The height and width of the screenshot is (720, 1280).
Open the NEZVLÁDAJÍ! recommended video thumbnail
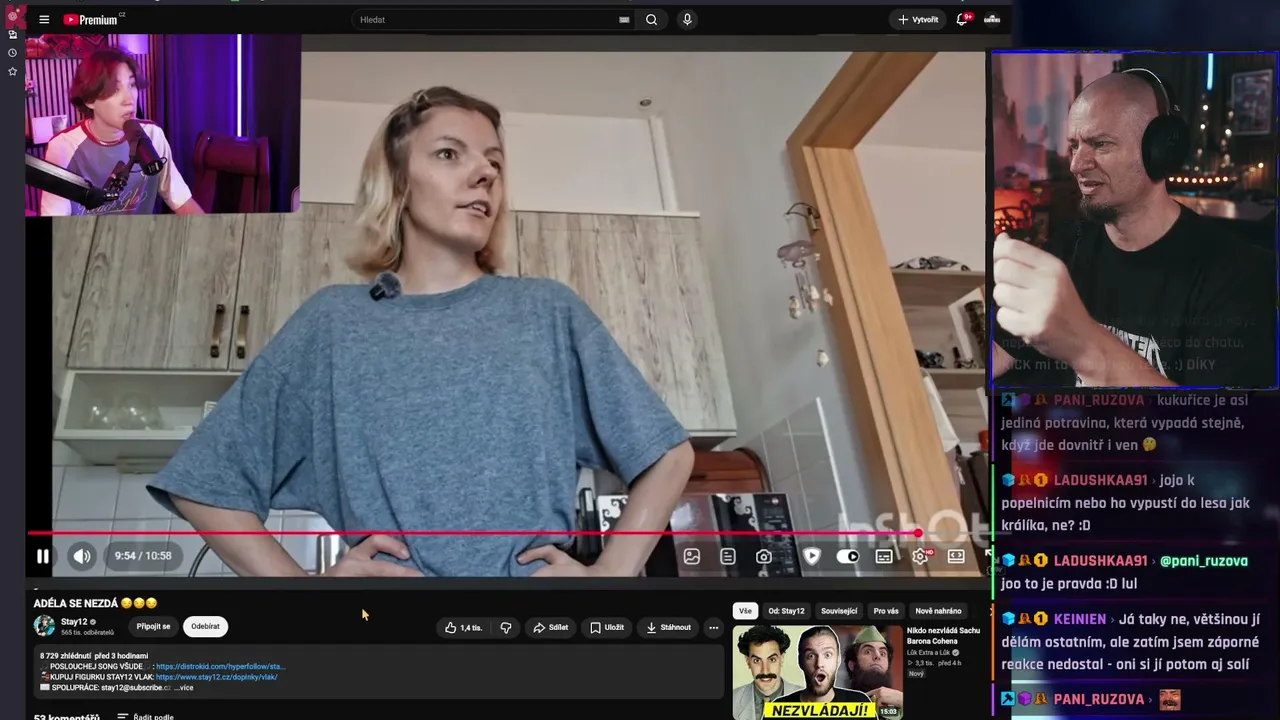point(818,672)
